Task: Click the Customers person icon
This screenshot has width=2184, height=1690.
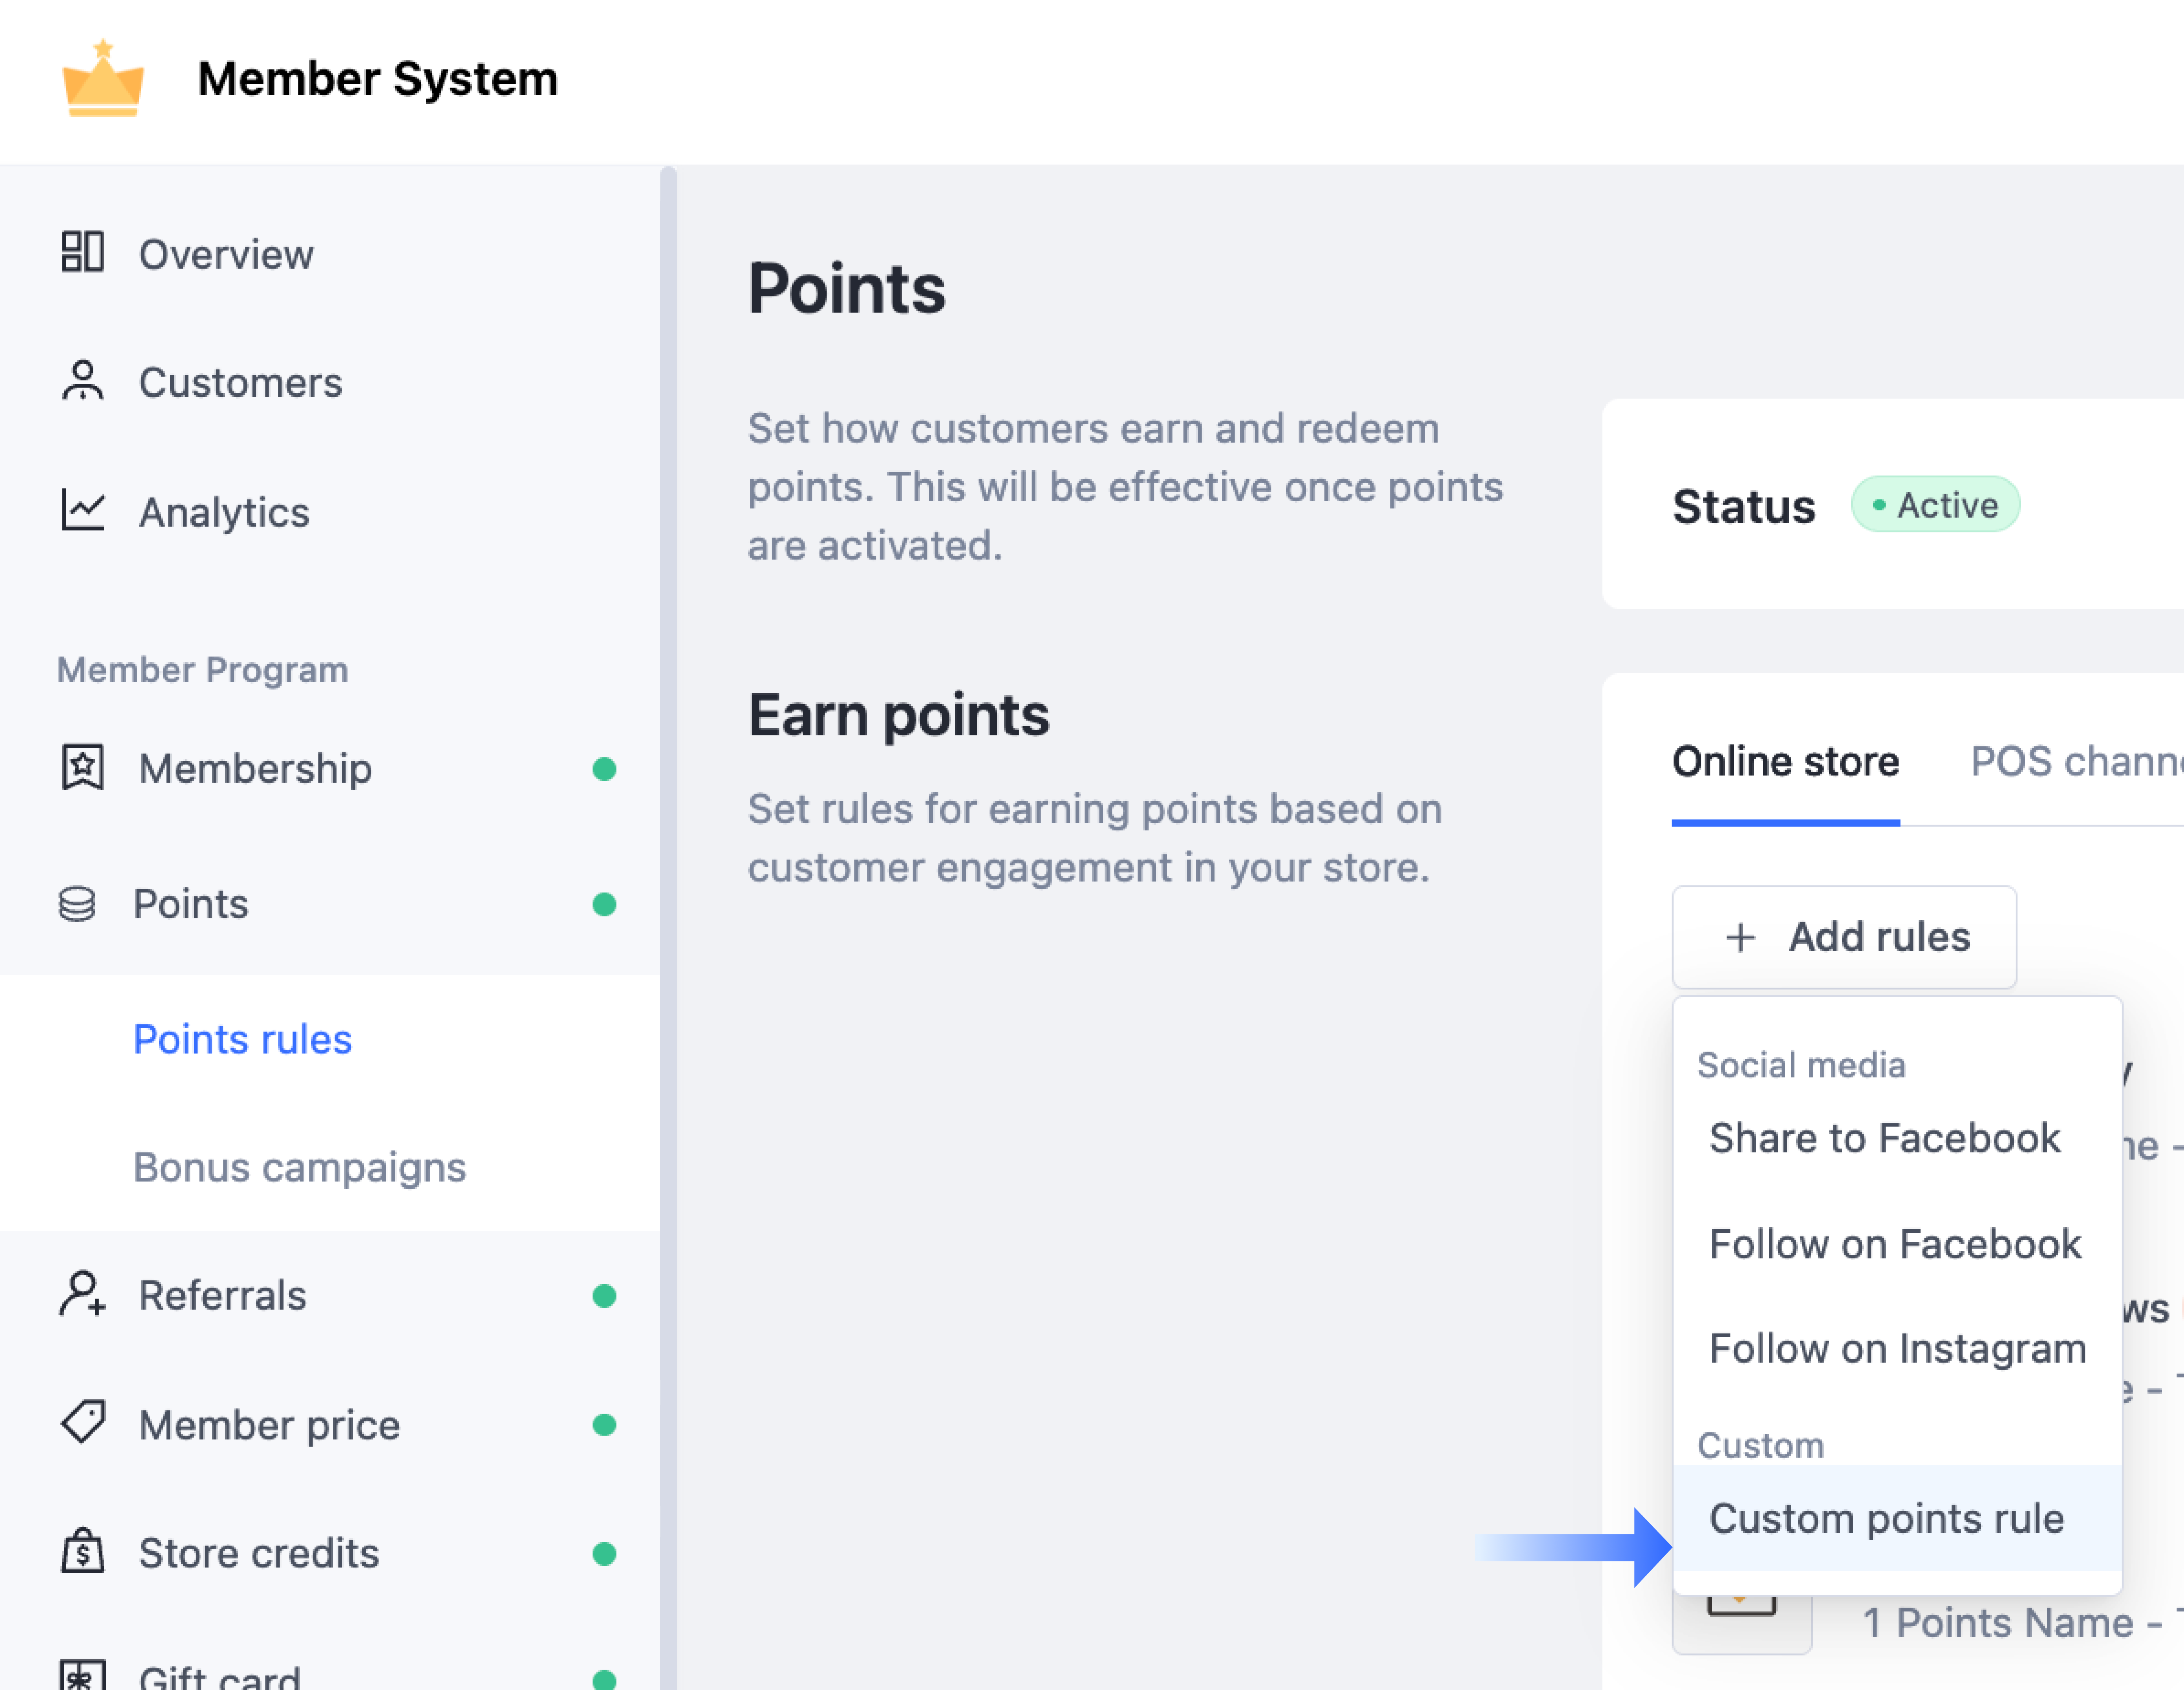Action: pos(82,381)
